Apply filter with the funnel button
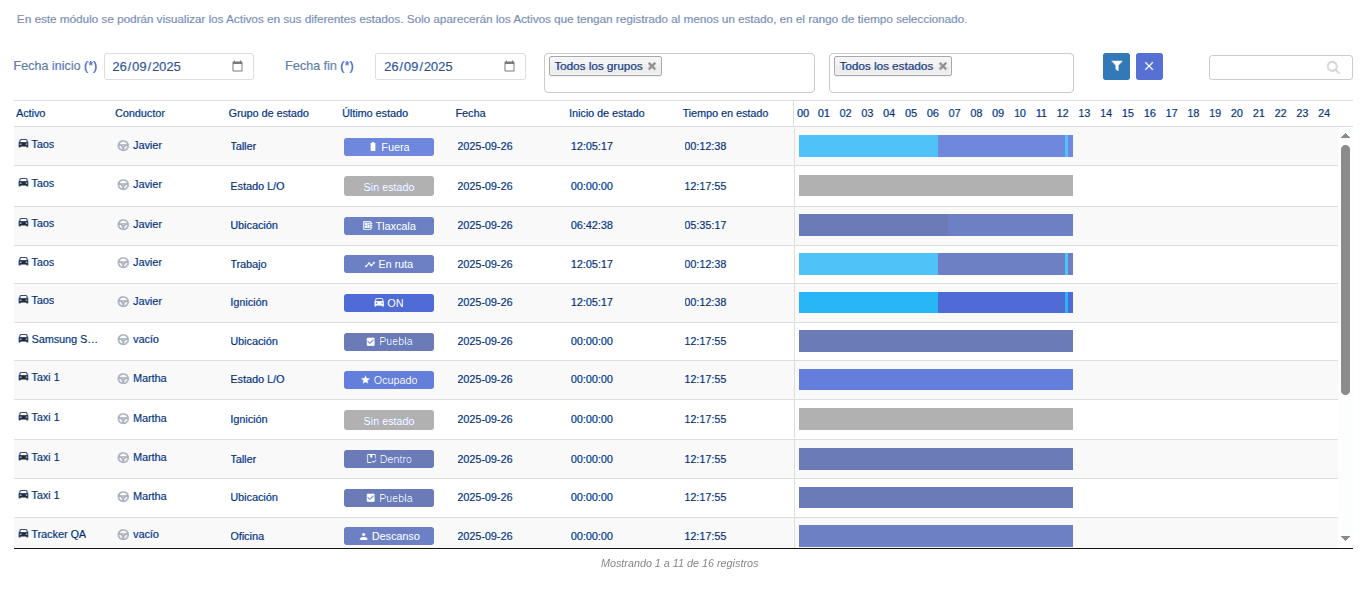This screenshot has height=603, width=1366. click(x=1116, y=66)
